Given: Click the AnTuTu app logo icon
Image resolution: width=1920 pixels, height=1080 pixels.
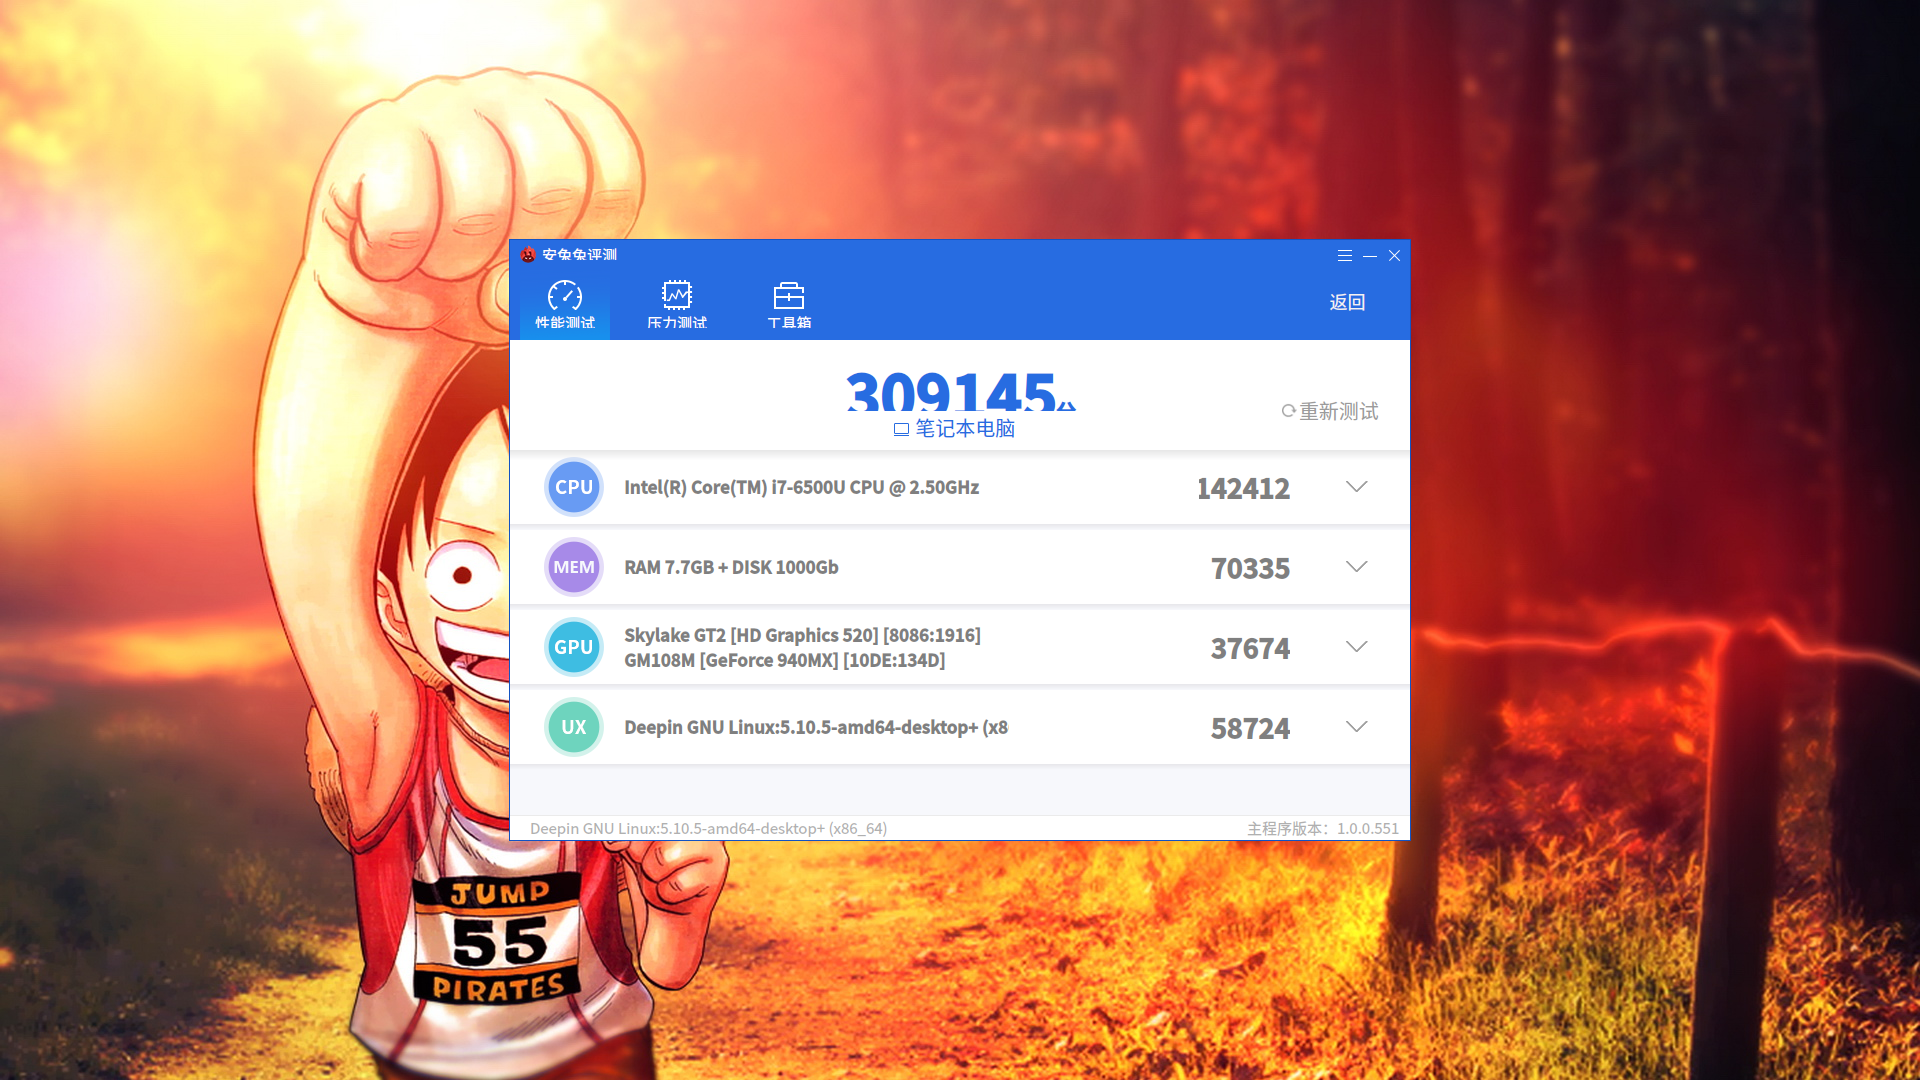Looking at the screenshot, I should pos(528,255).
